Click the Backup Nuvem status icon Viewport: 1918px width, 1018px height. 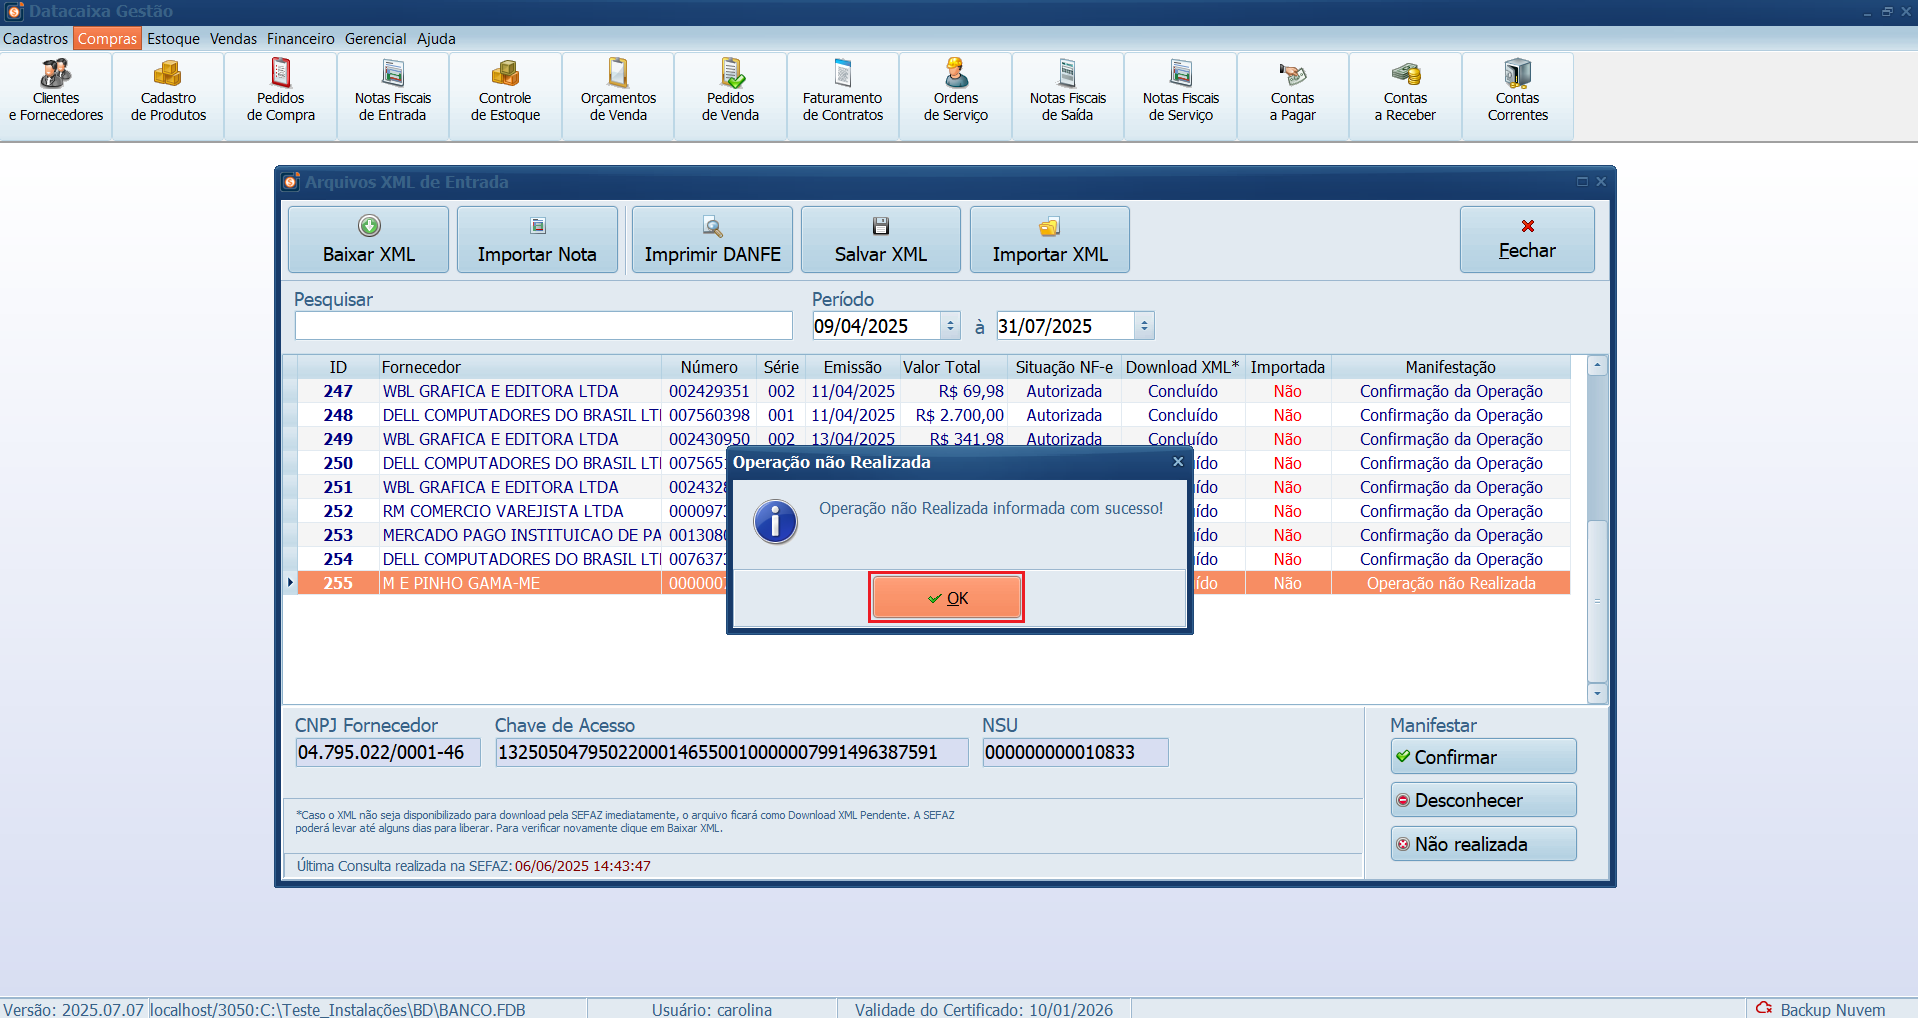pos(1764,1008)
